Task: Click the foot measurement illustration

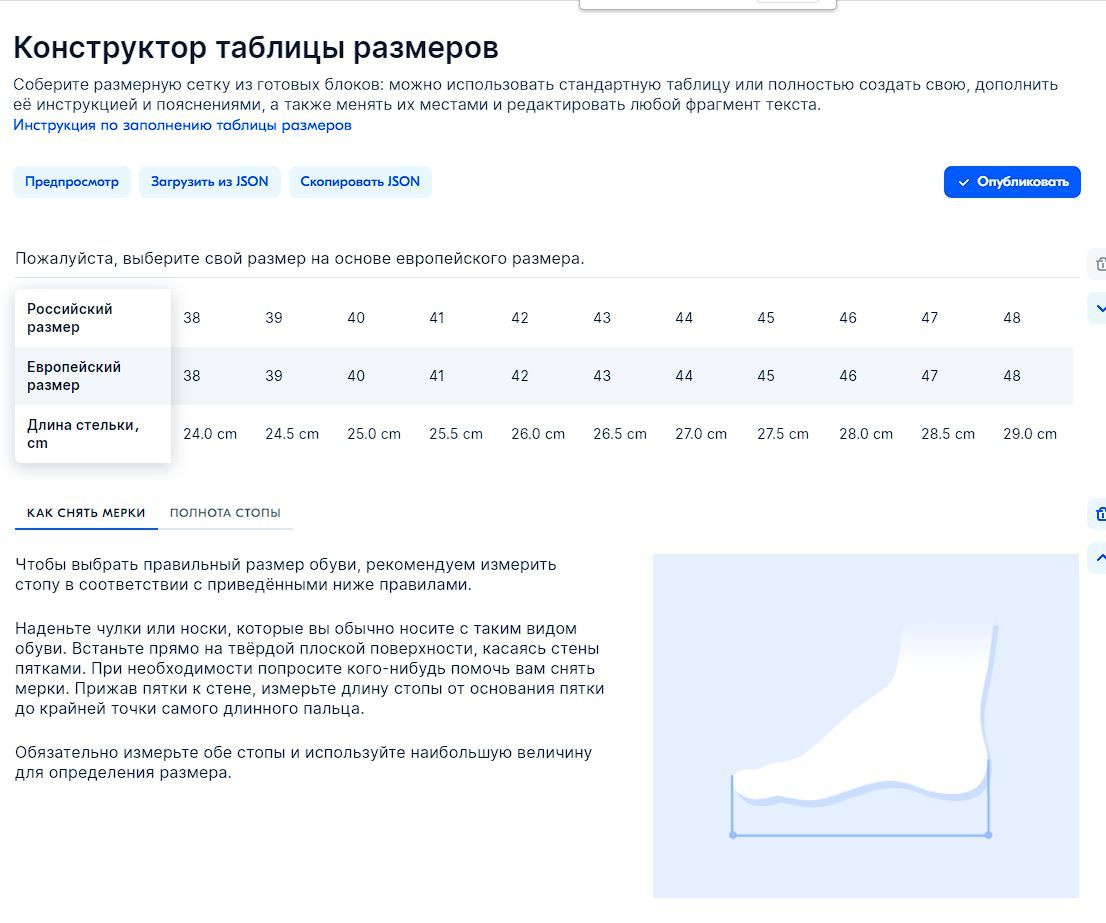Action: (x=865, y=726)
